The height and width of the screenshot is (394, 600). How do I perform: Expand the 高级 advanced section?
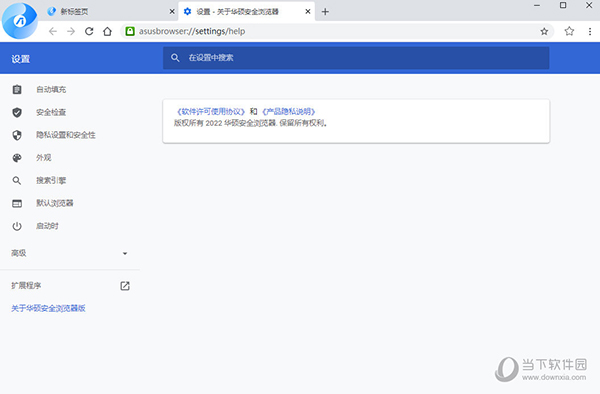coord(70,253)
